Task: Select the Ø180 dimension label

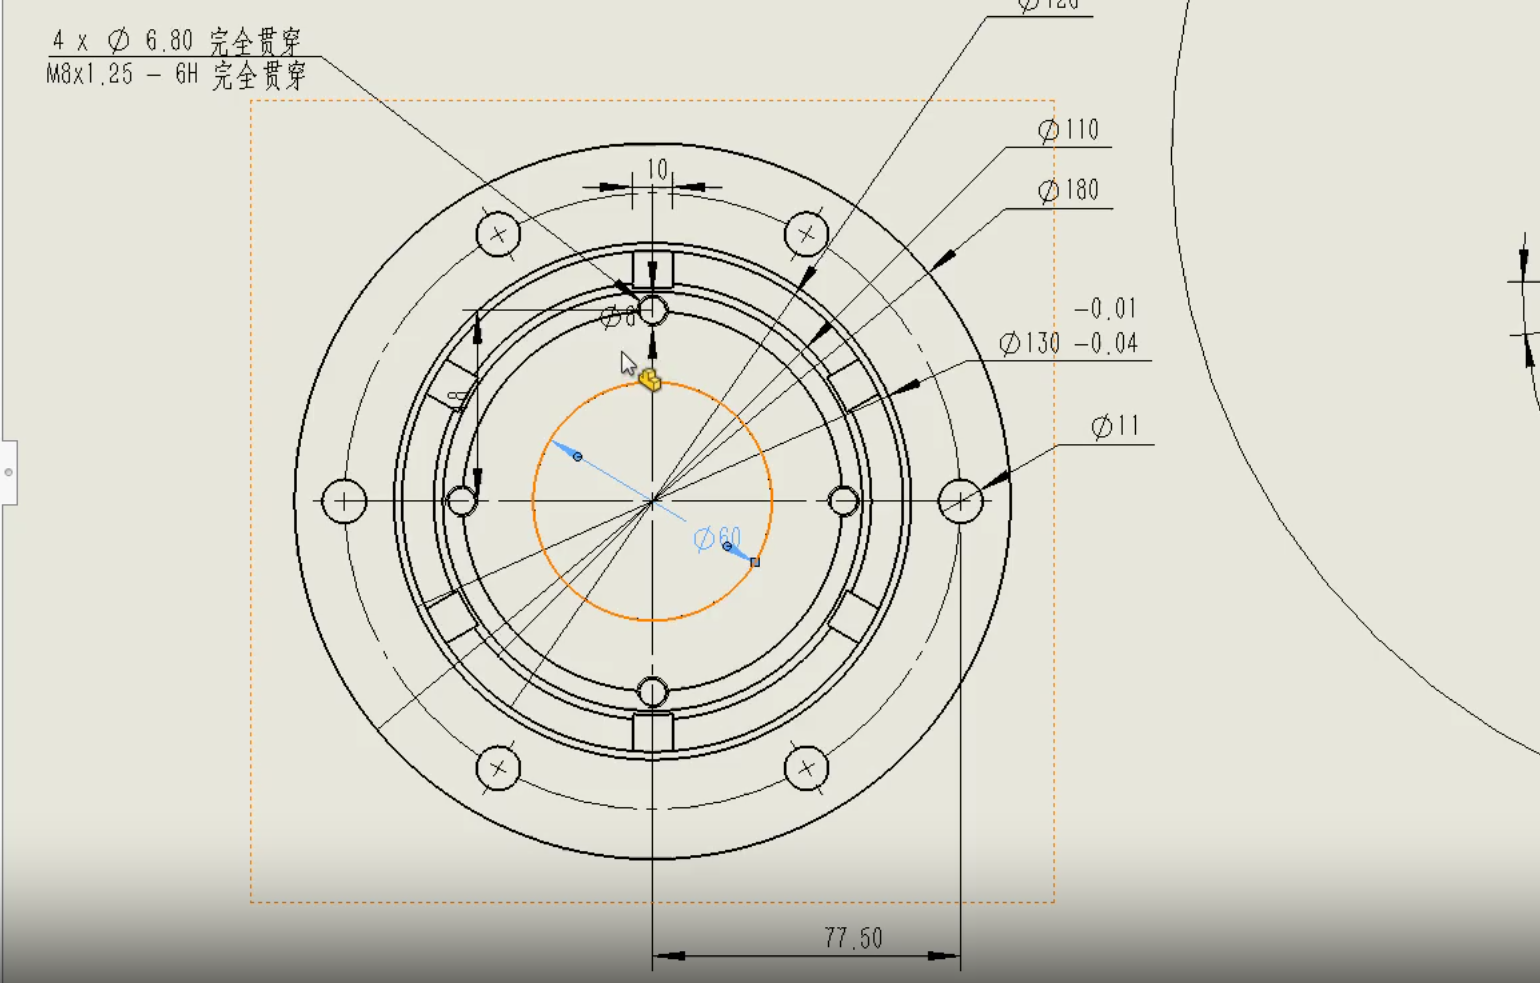Action: pos(1068,191)
